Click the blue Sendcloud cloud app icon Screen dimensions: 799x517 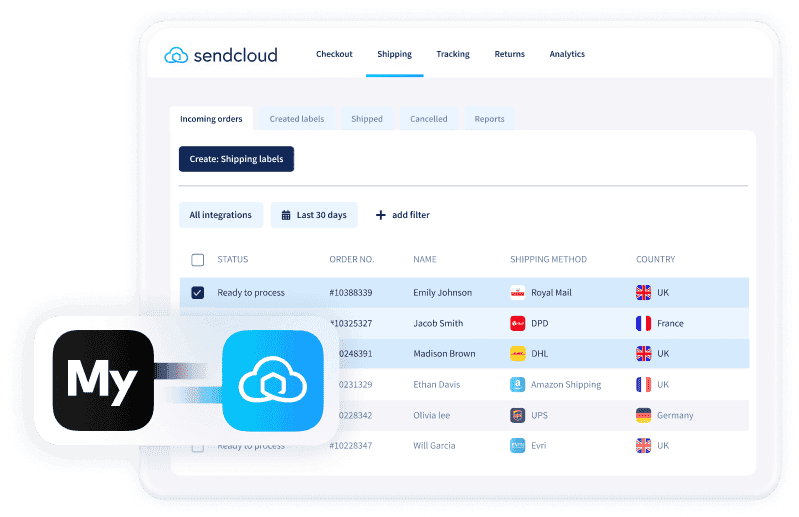[x=273, y=380]
